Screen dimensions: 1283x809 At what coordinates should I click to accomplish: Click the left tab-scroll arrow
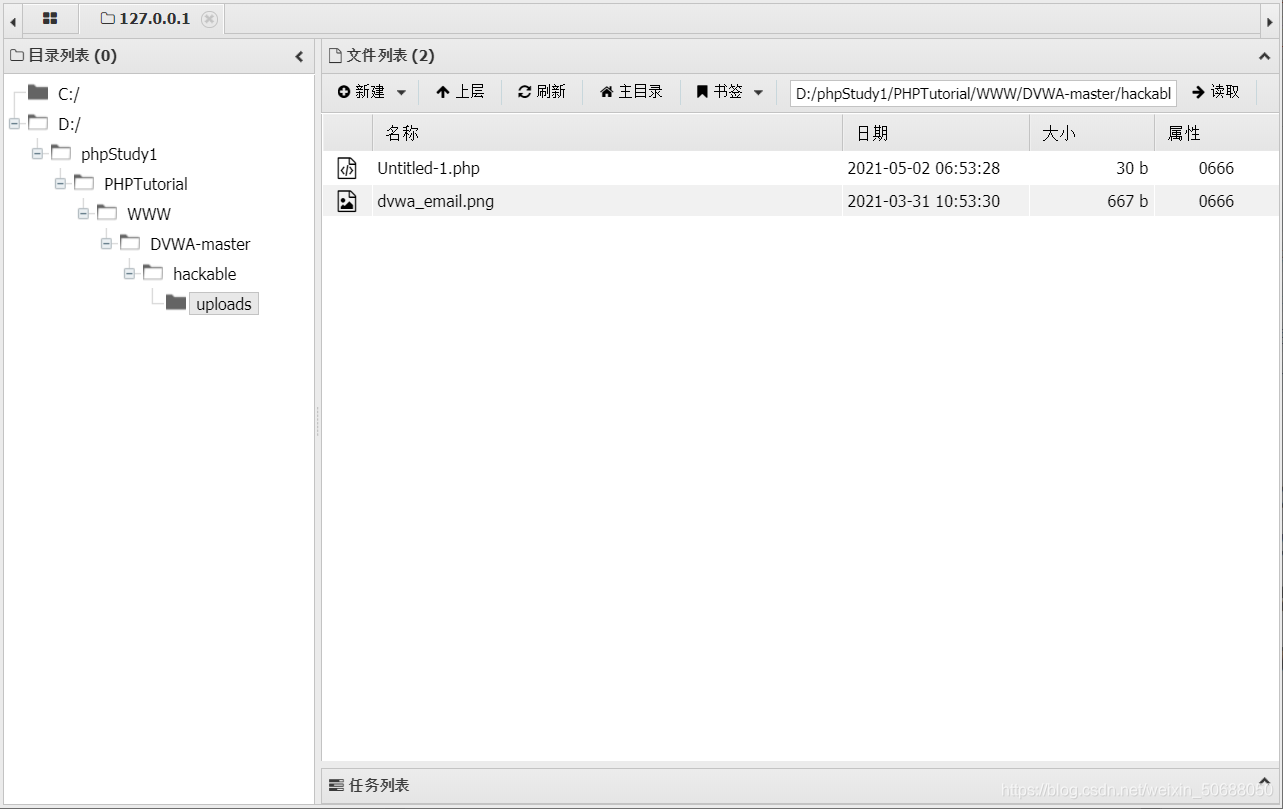coord(13,21)
